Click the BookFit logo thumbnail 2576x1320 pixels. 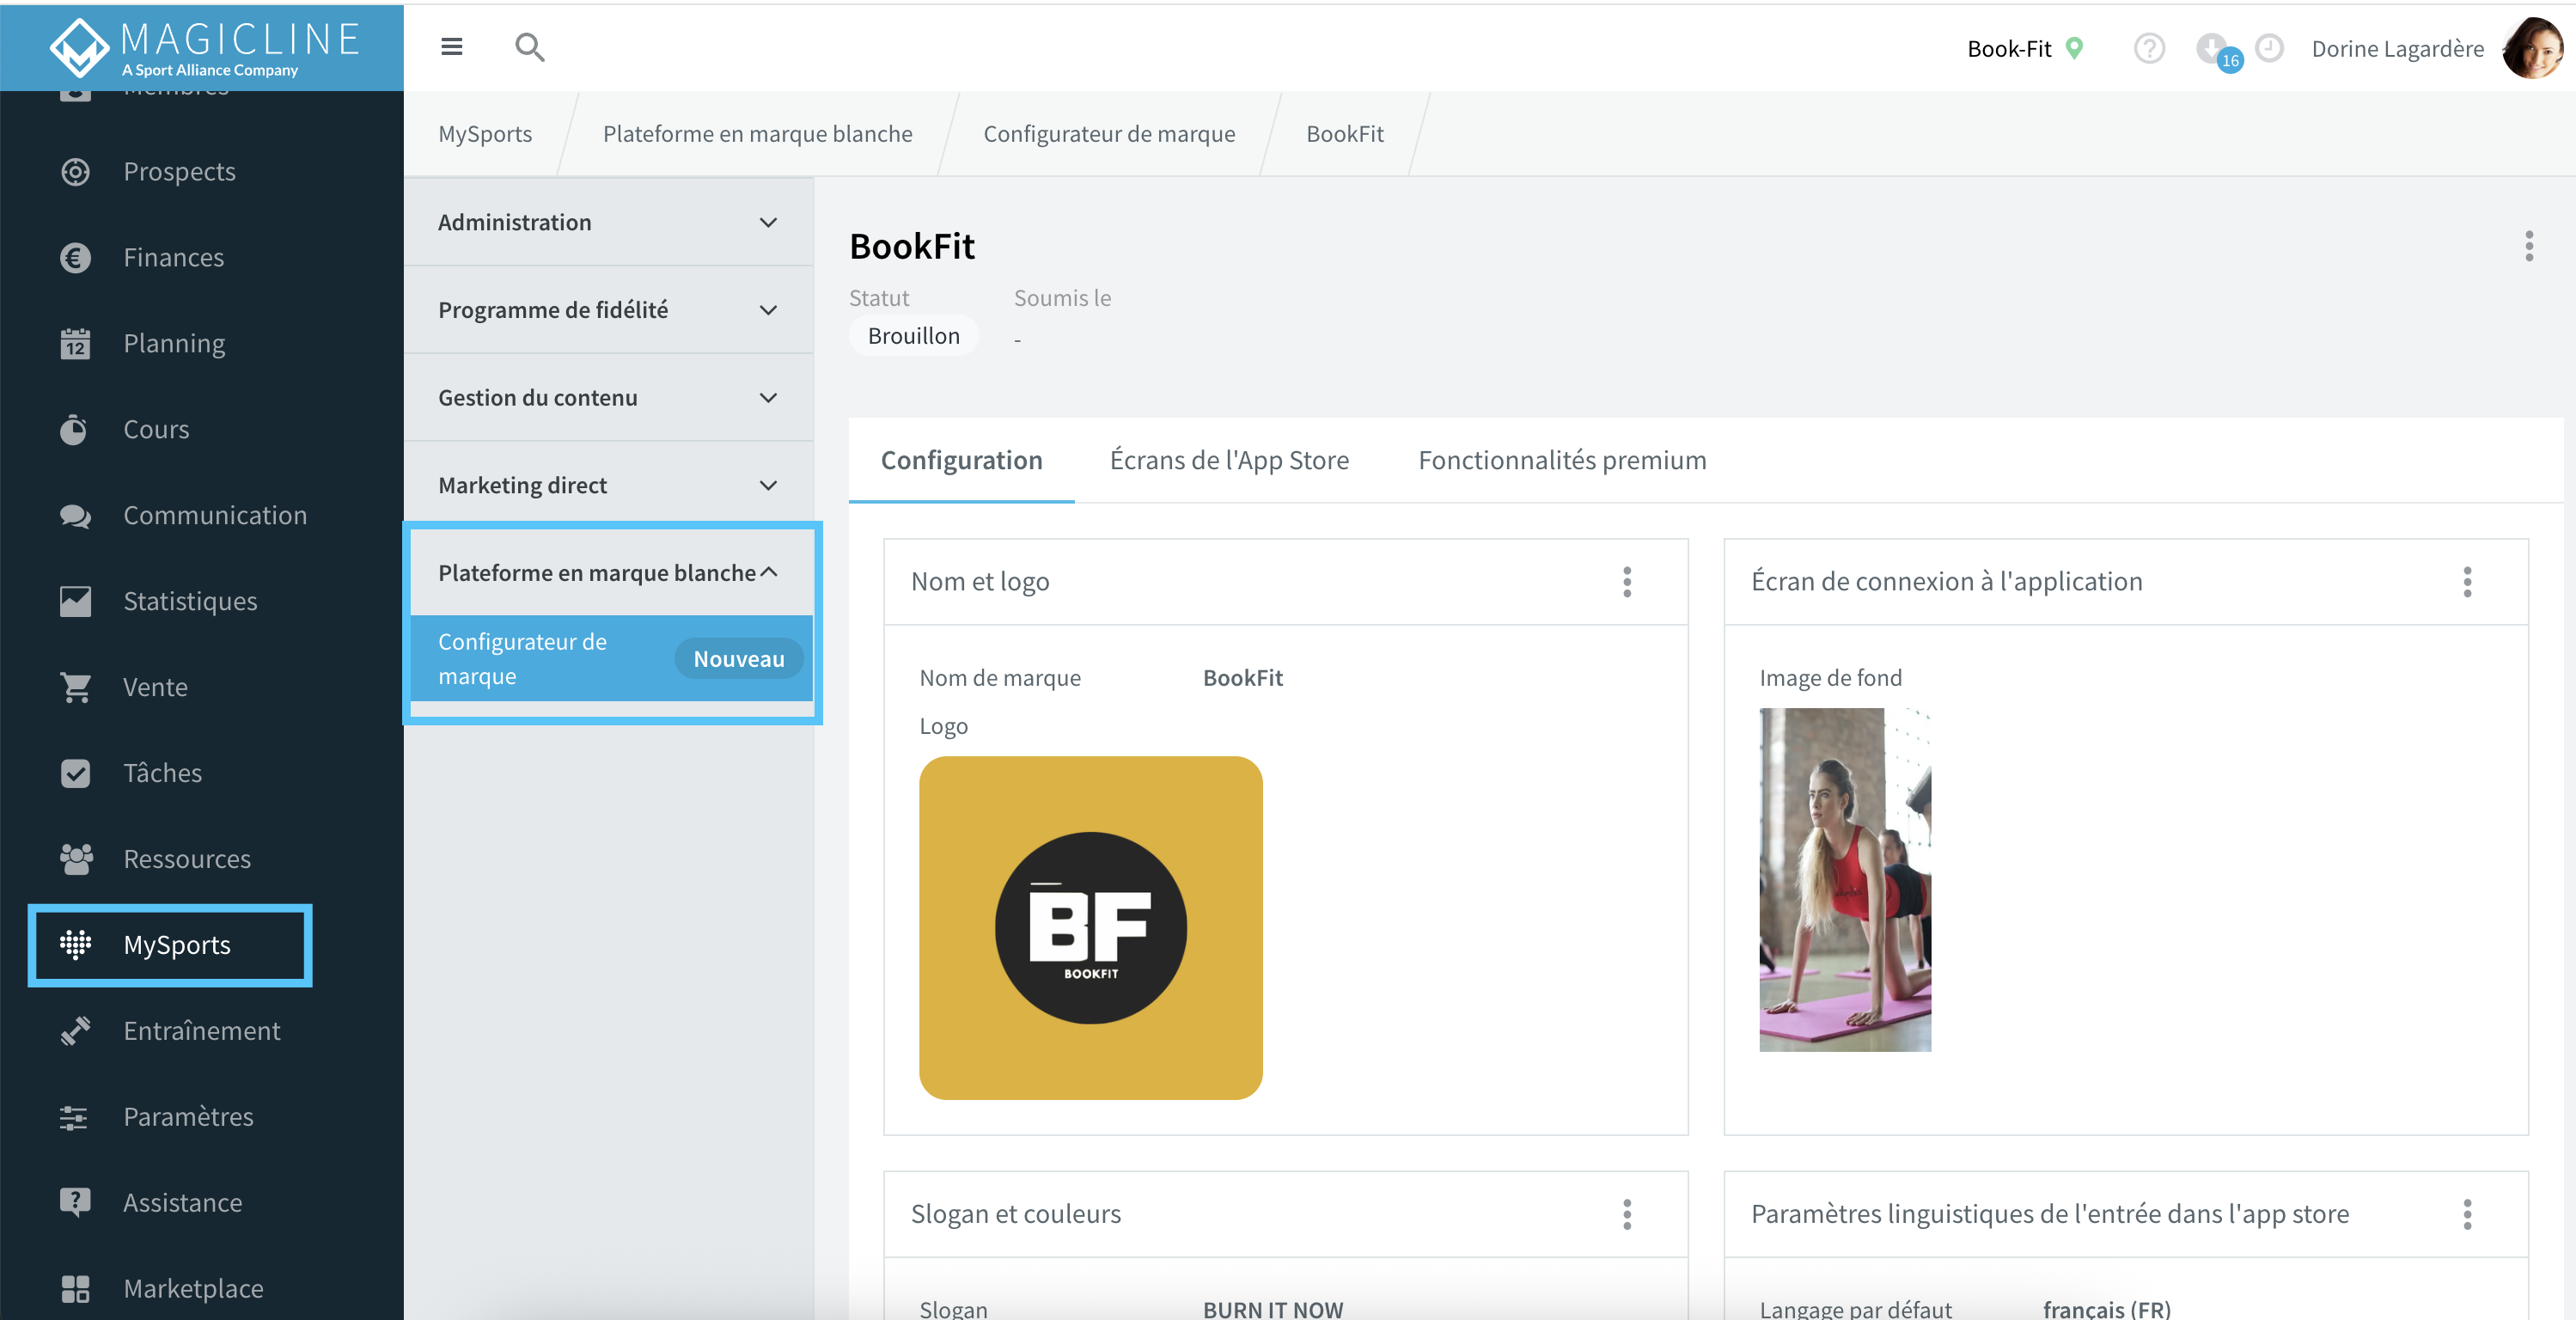click(1091, 927)
